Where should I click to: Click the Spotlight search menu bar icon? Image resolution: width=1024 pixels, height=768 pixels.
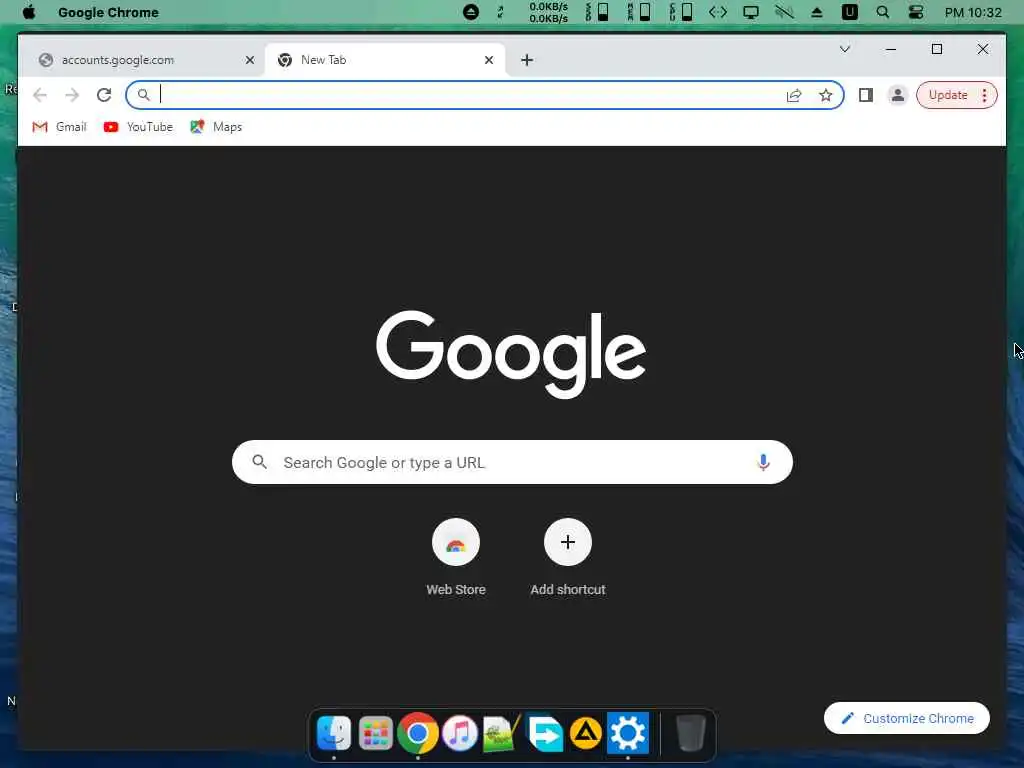(x=882, y=12)
